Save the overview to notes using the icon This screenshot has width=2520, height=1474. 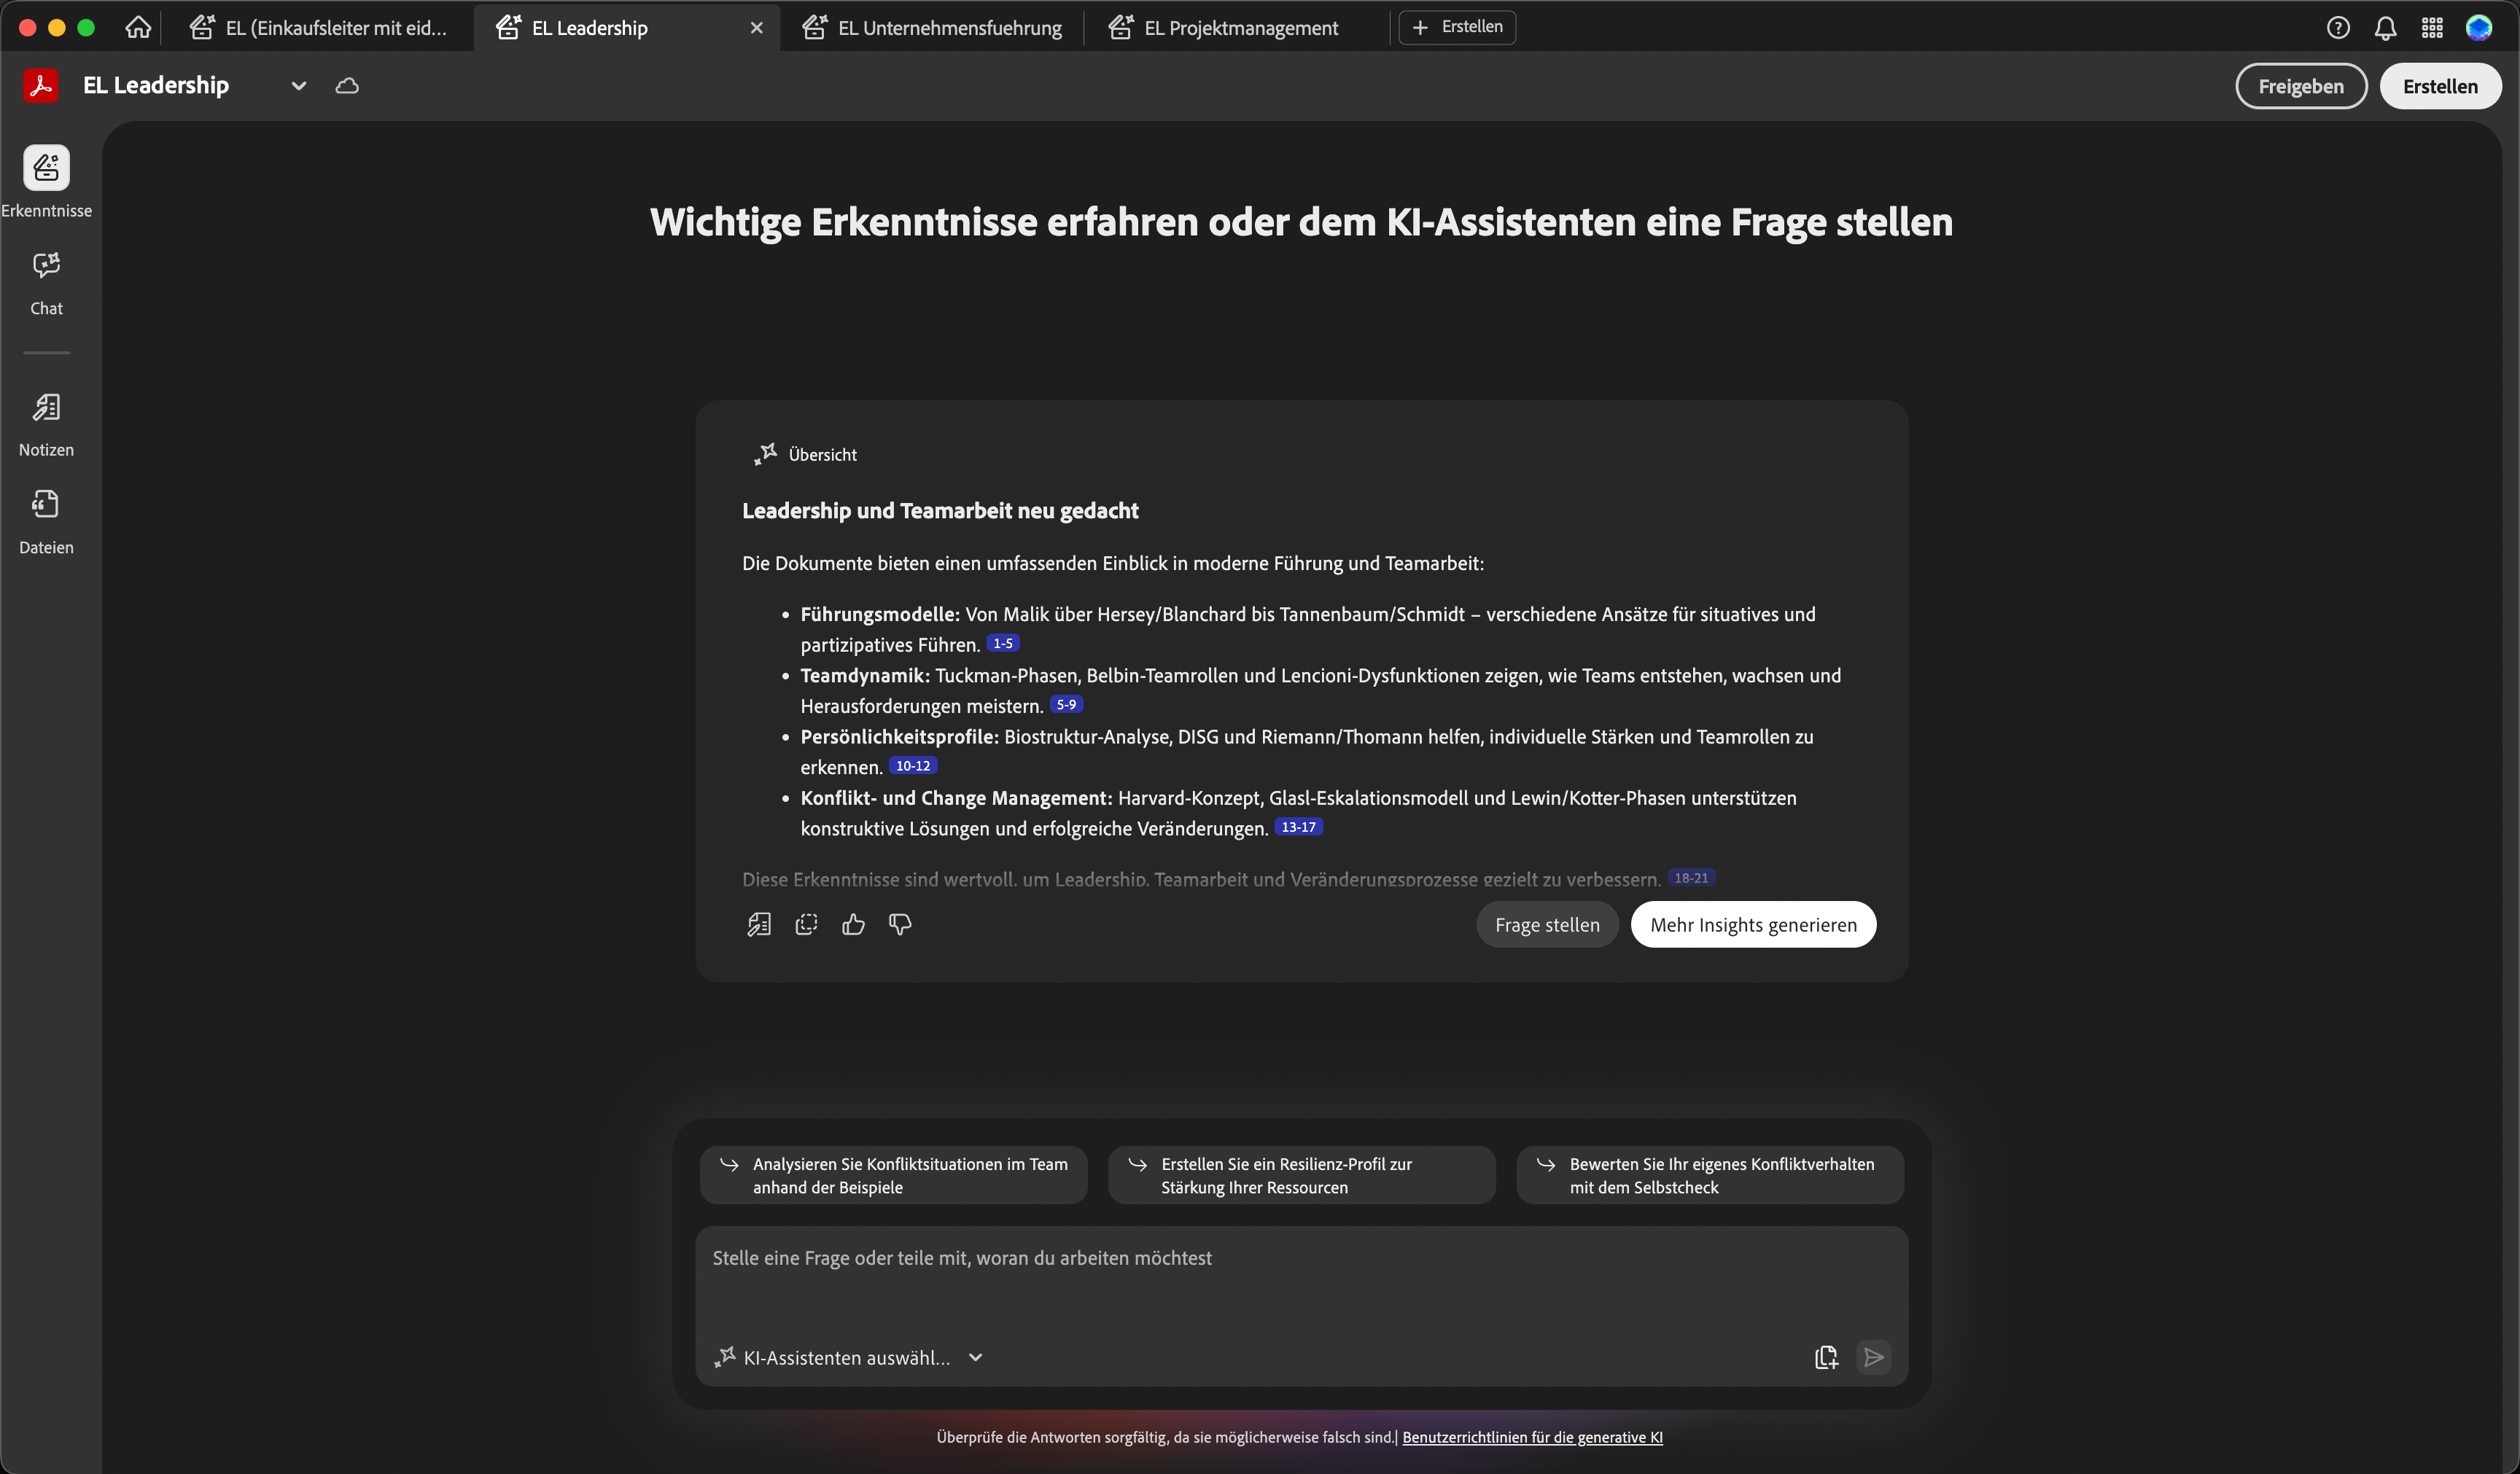(759, 925)
